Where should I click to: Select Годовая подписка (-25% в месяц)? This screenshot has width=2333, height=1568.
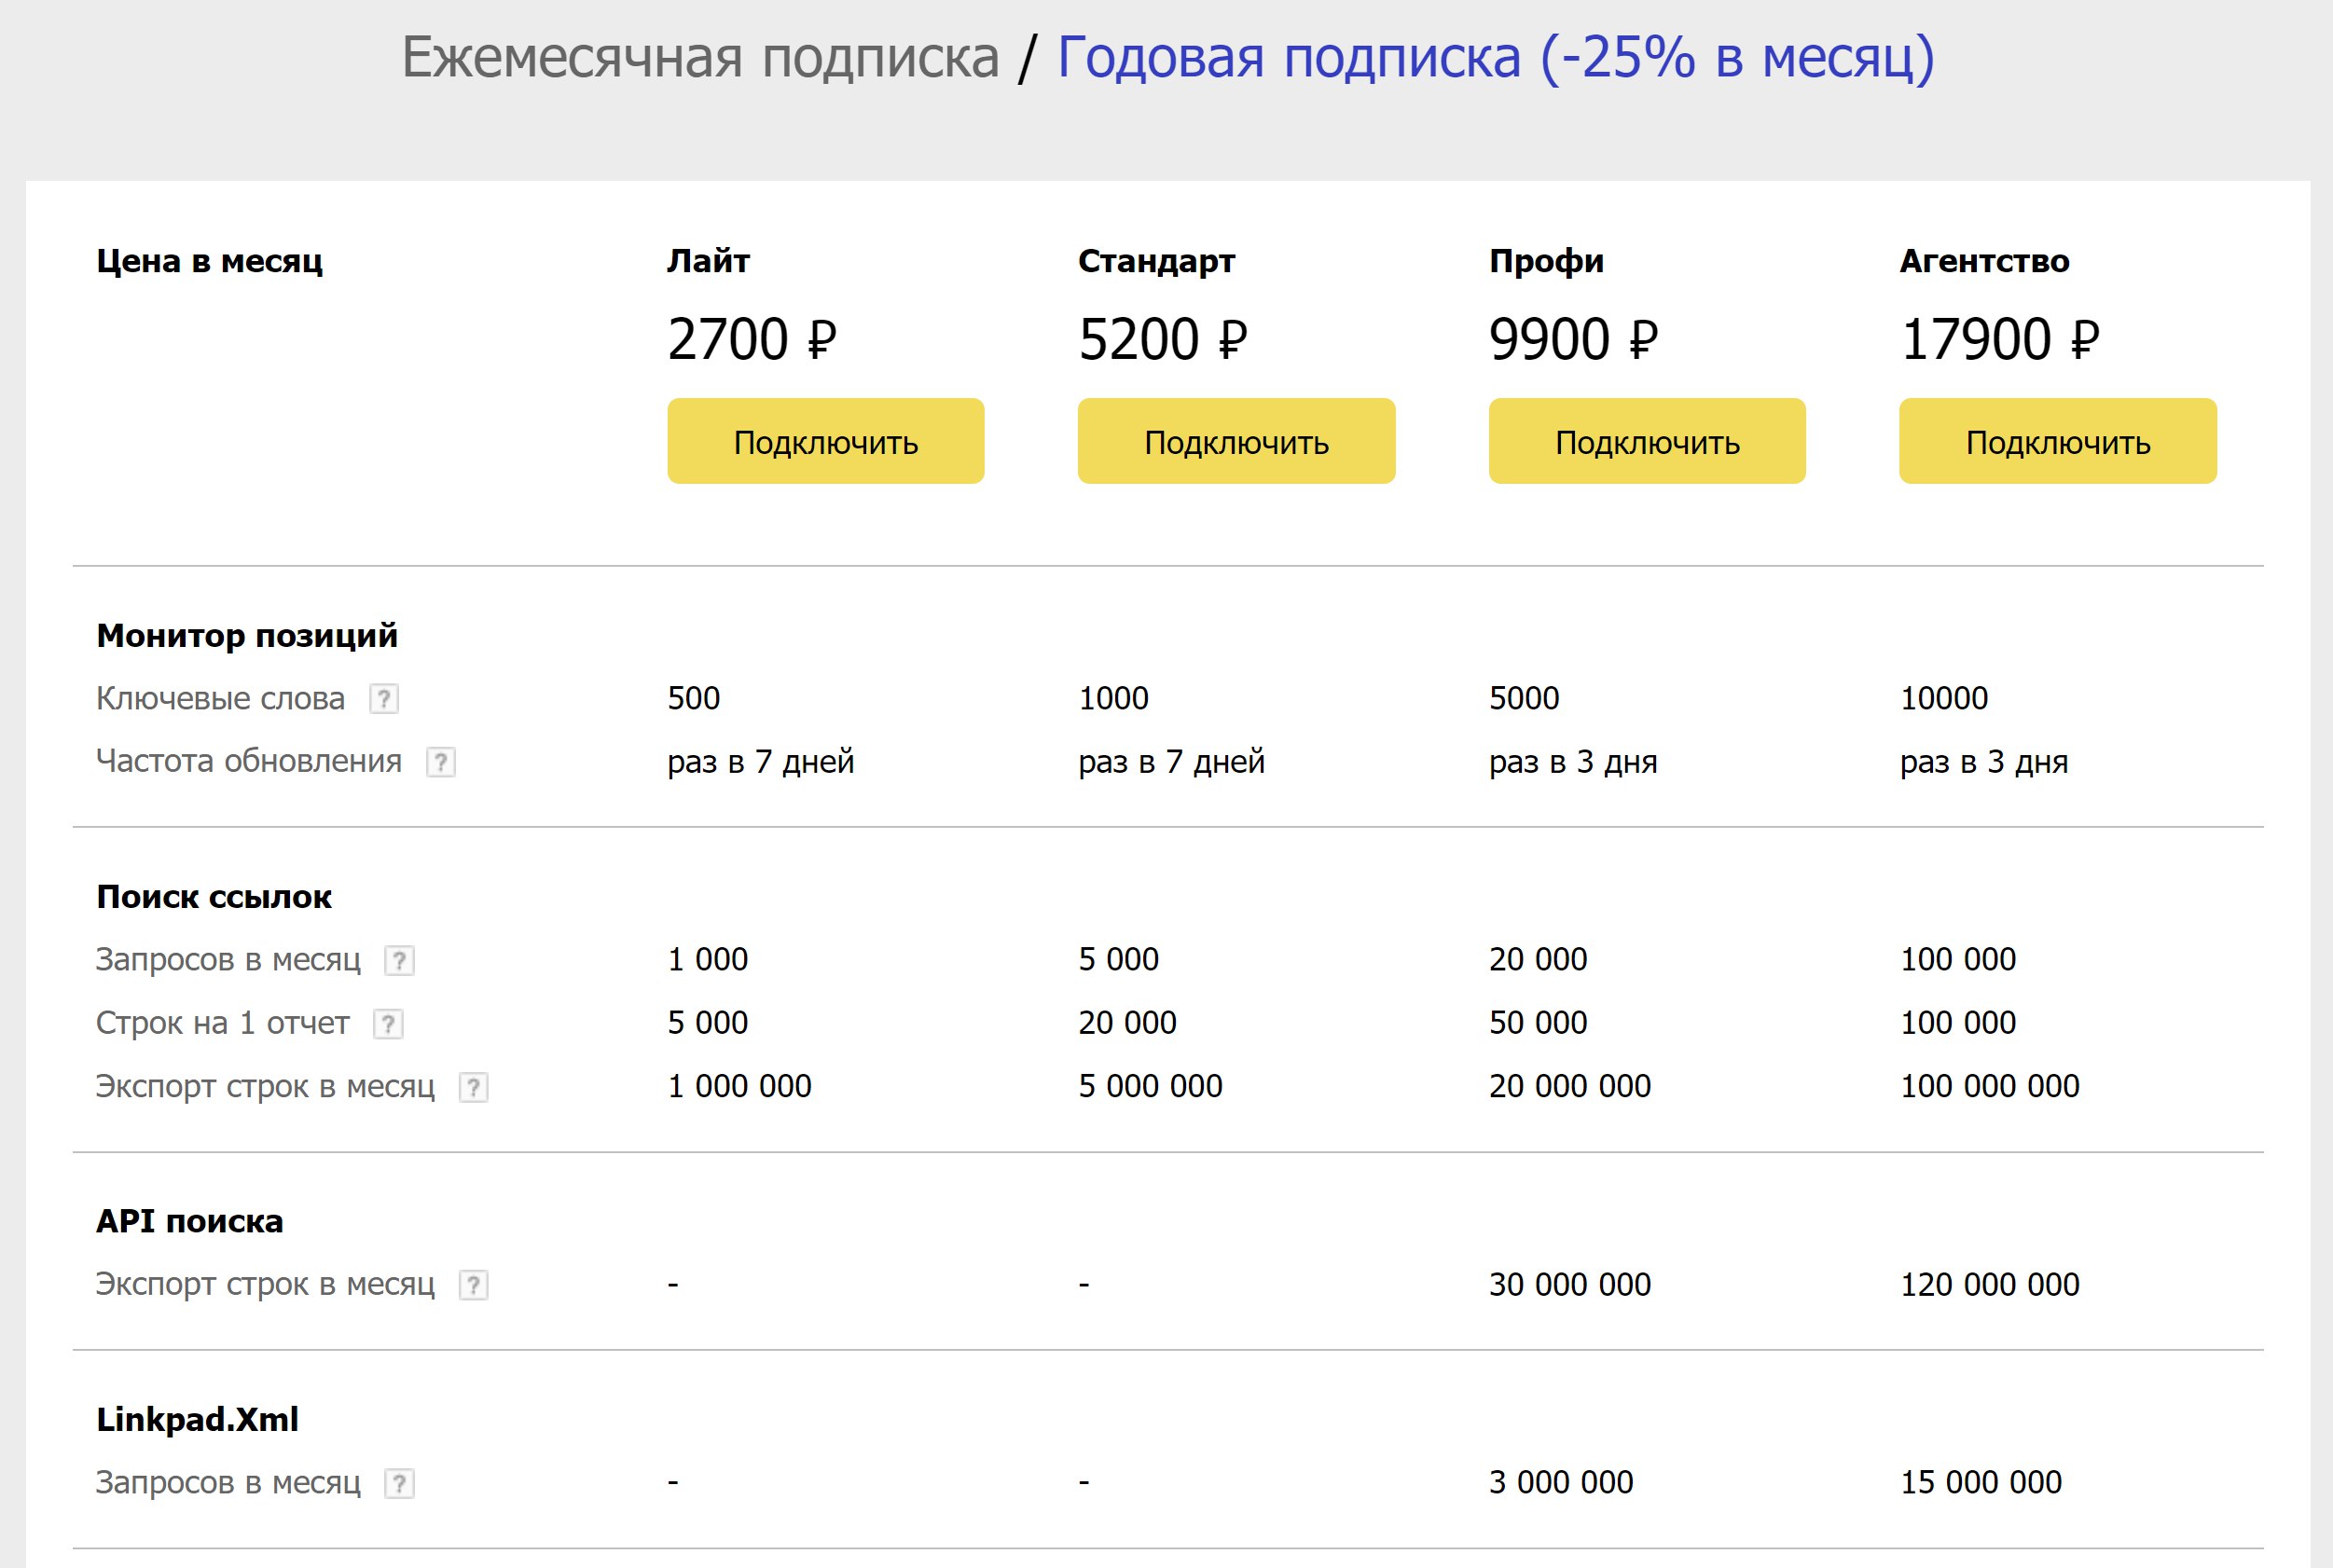[1495, 57]
